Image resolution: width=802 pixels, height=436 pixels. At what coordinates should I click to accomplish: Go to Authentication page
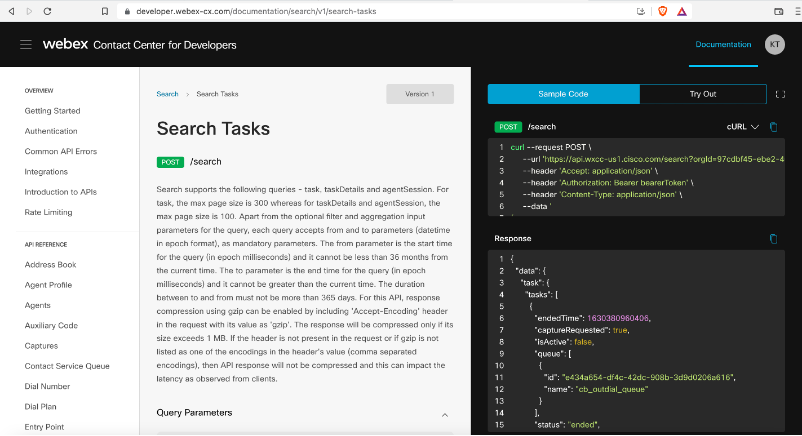[x=51, y=131]
